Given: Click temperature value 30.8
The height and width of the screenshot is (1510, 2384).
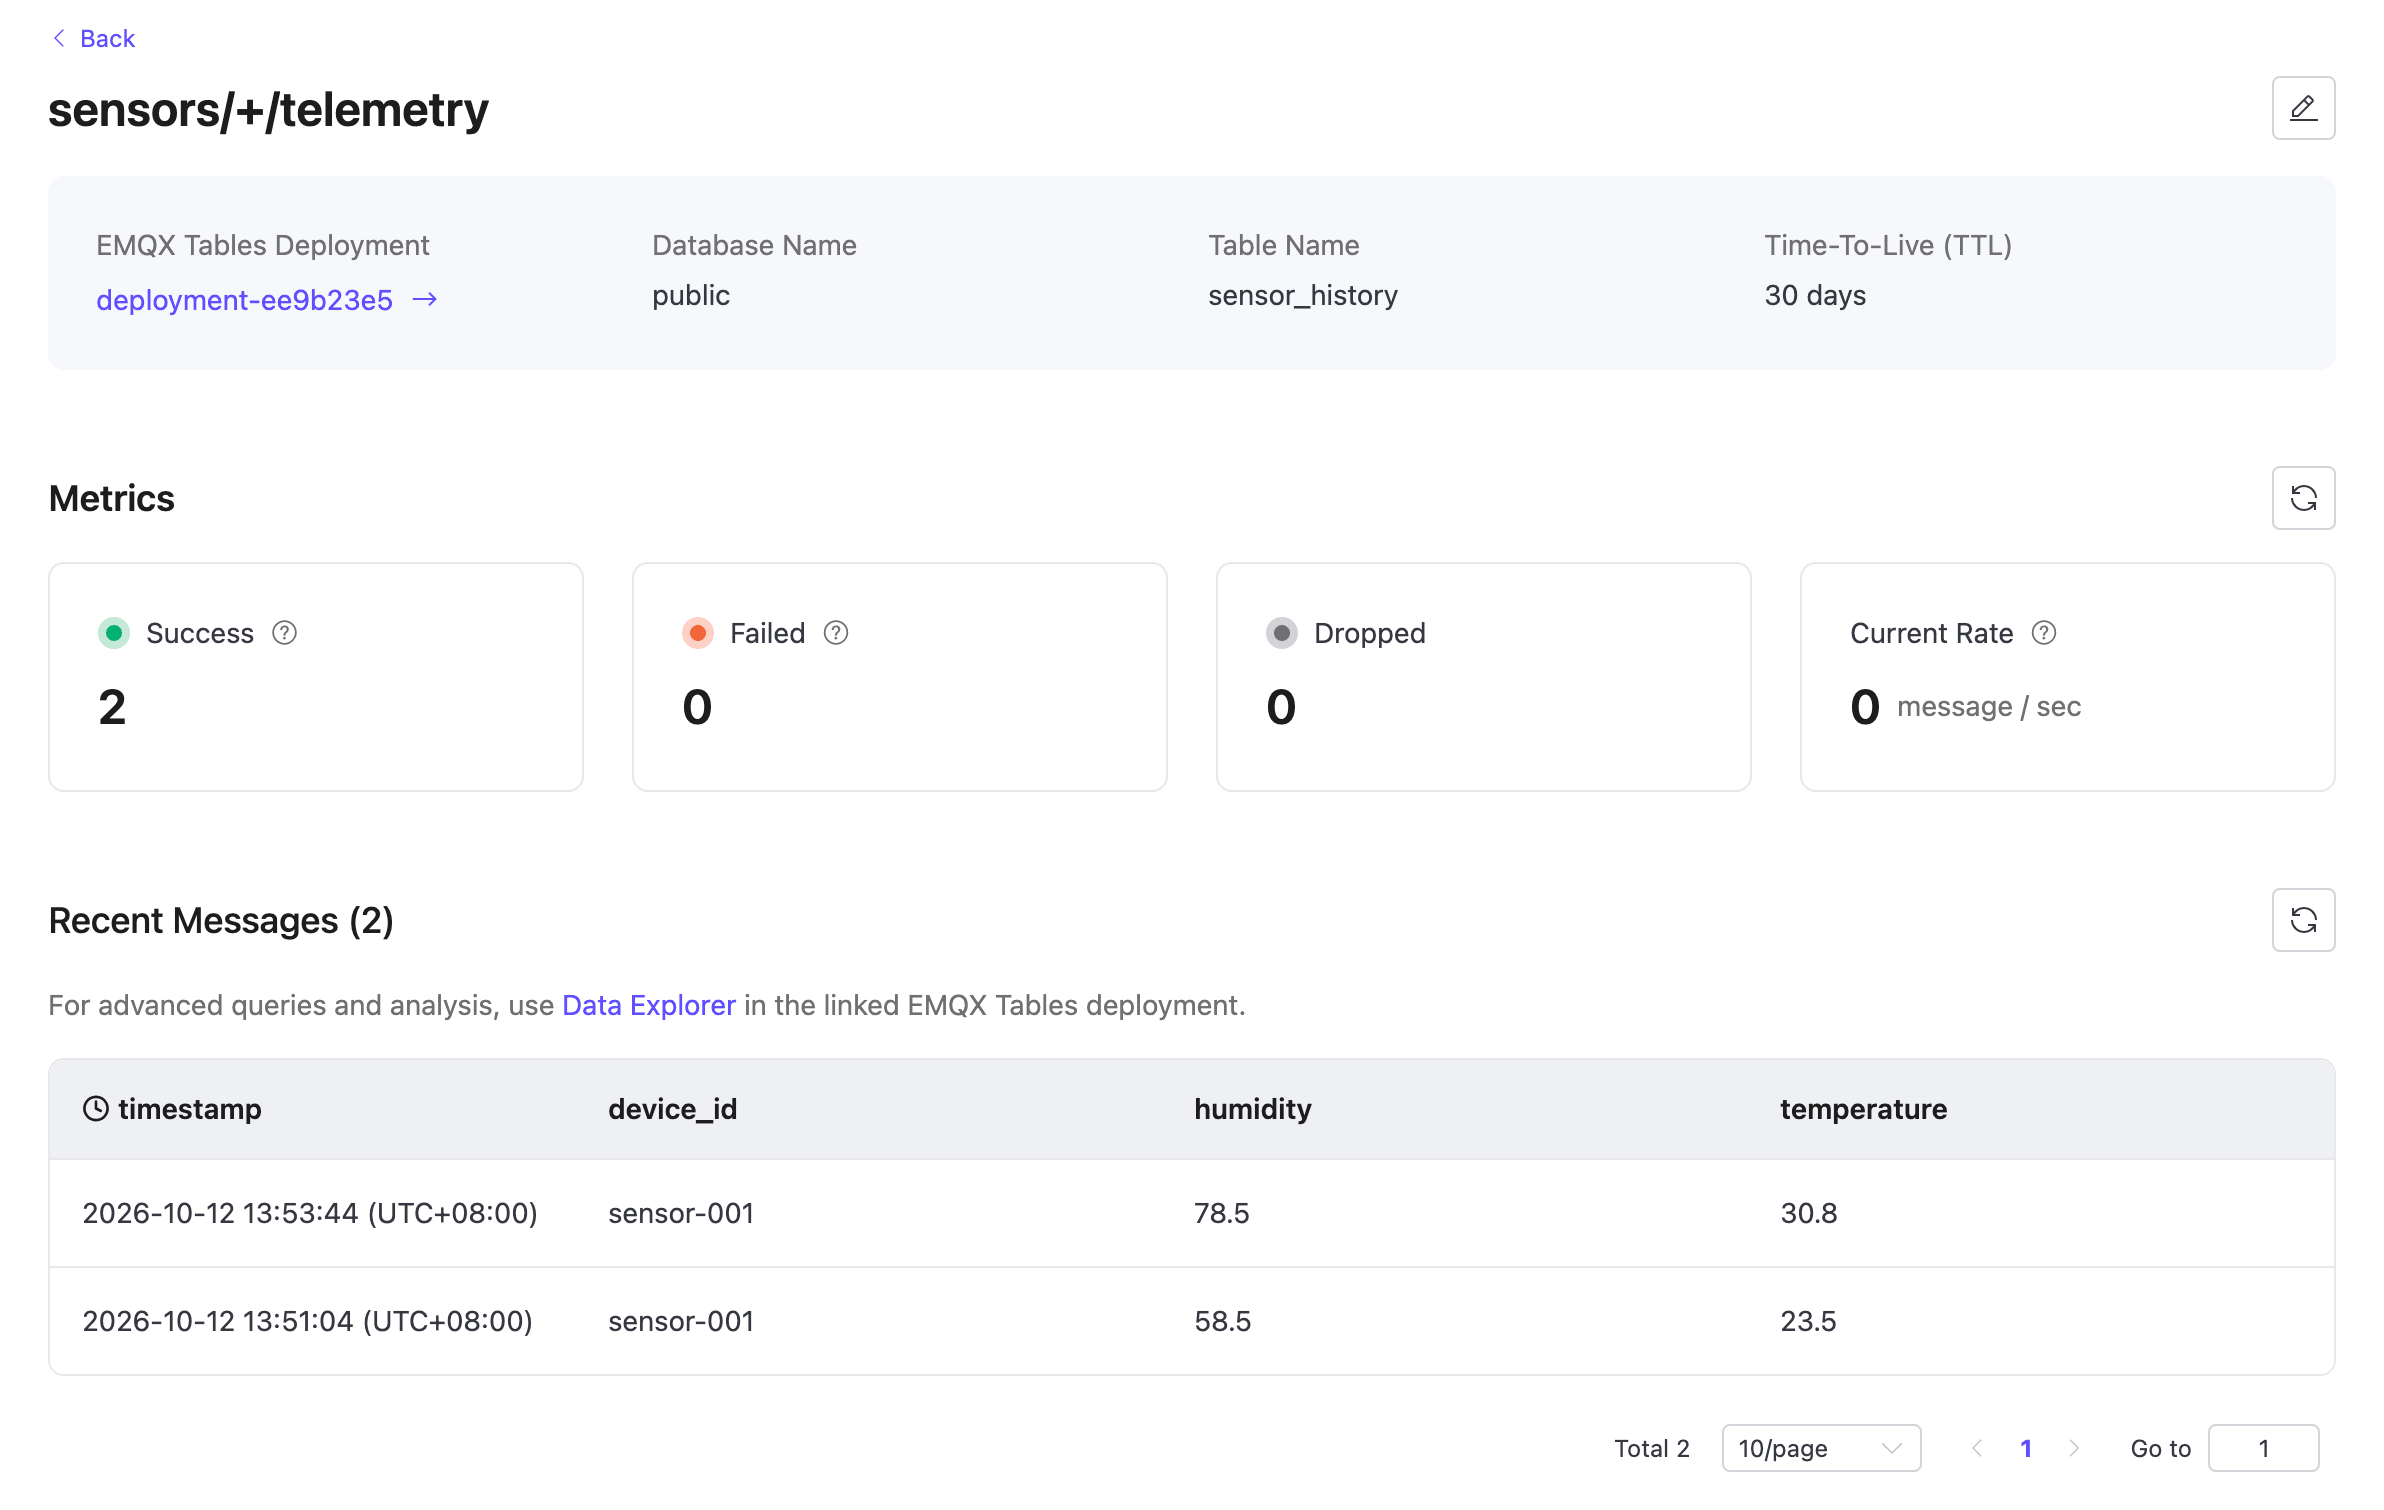Looking at the screenshot, I should click(x=1809, y=1213).
